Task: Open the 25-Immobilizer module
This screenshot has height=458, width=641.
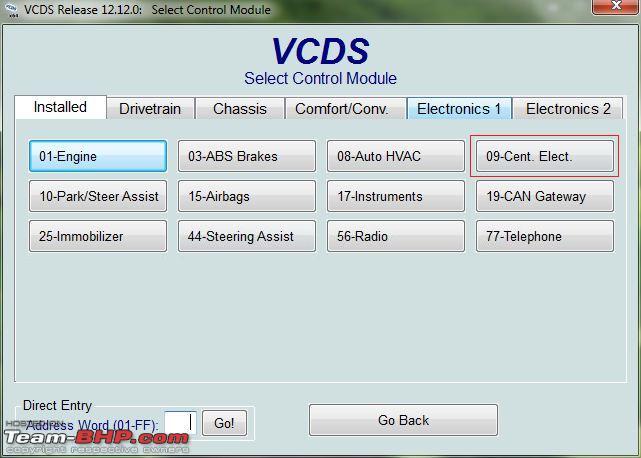Action: click(98, 236)
